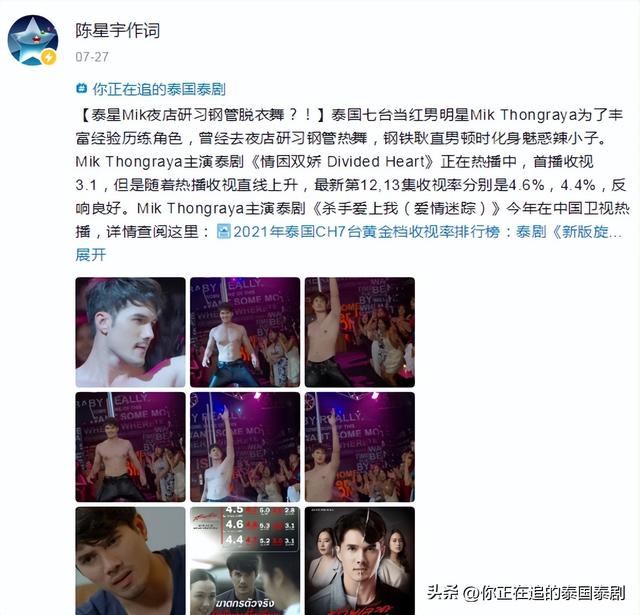The image size is (640, 615).
Task: Open the drama poster with three faces
Action: [x=360, y=561]
